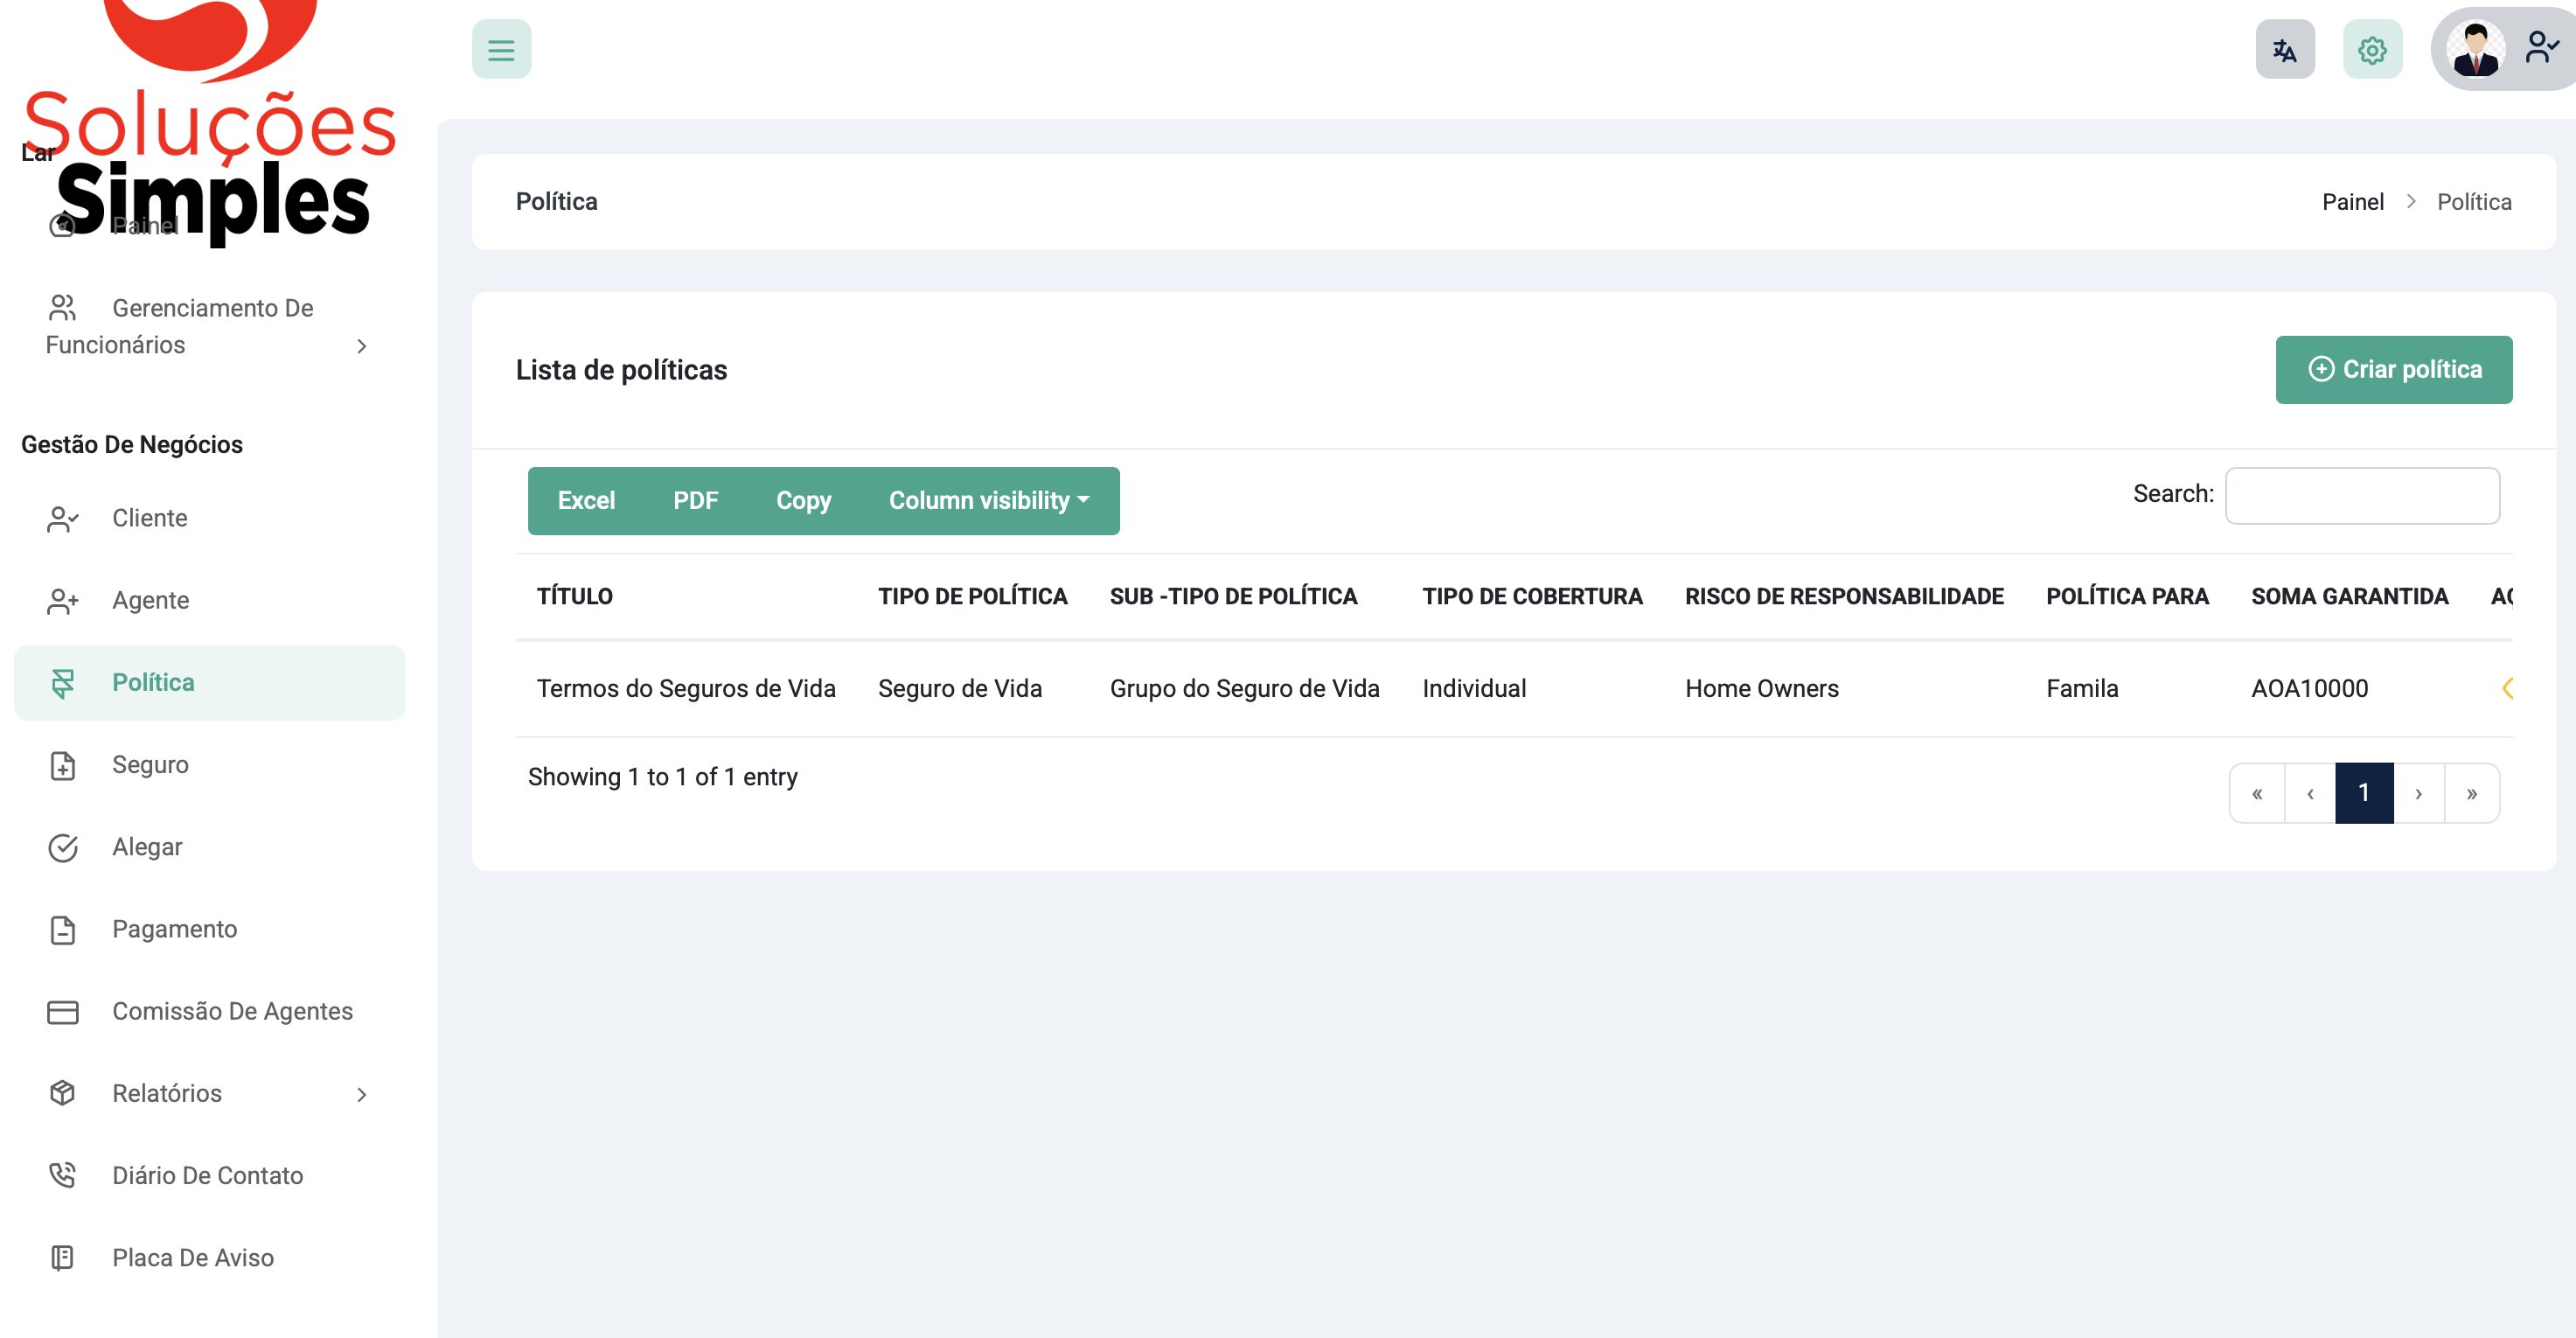Open settings gear icon in header
The image size is (2576, 1338).
2371,50
